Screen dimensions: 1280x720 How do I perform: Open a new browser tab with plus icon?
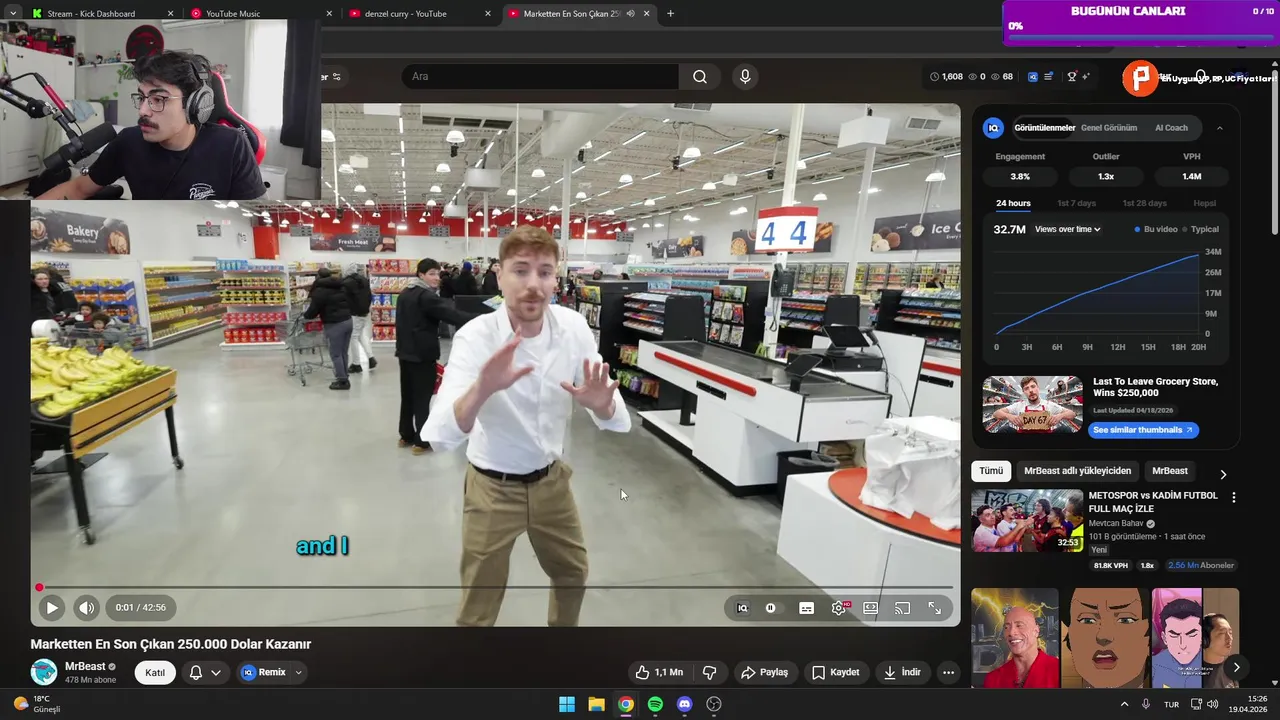[x=670, y=14]
